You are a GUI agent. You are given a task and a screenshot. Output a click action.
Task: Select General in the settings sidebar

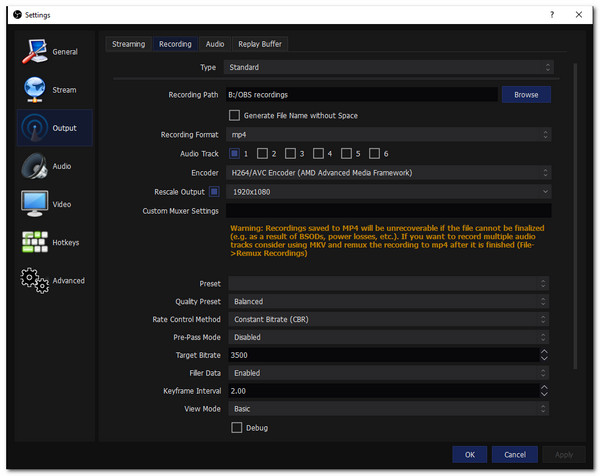pyautogui.click(x=55, y=52)
